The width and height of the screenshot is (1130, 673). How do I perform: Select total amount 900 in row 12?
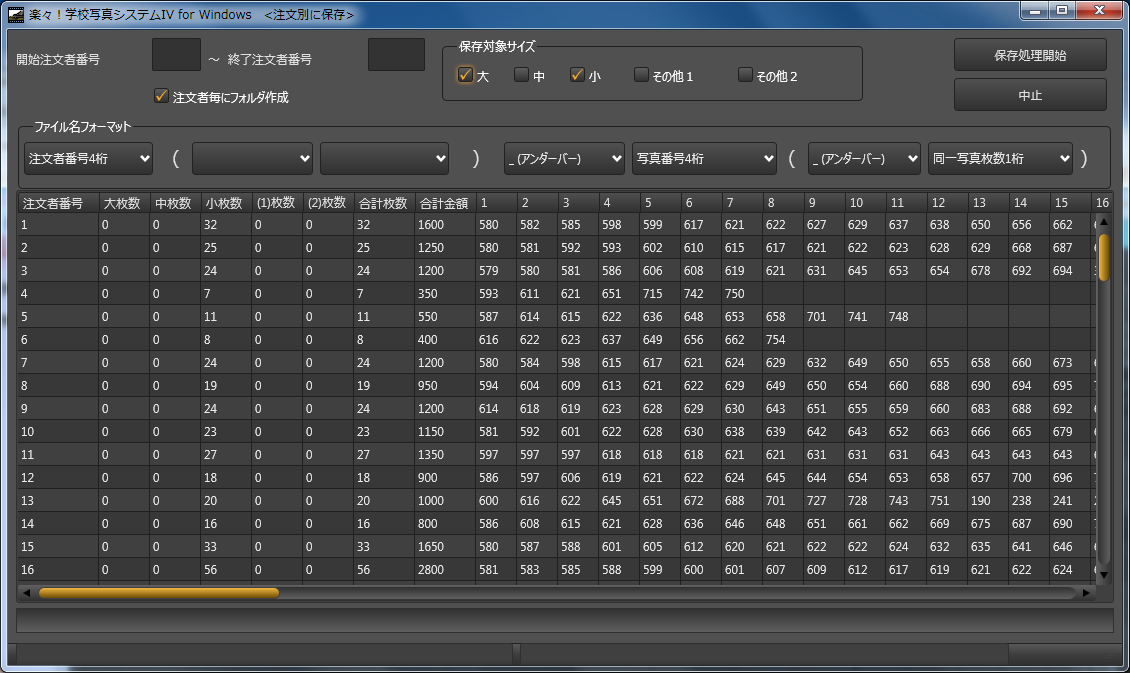tap(445, 478)
